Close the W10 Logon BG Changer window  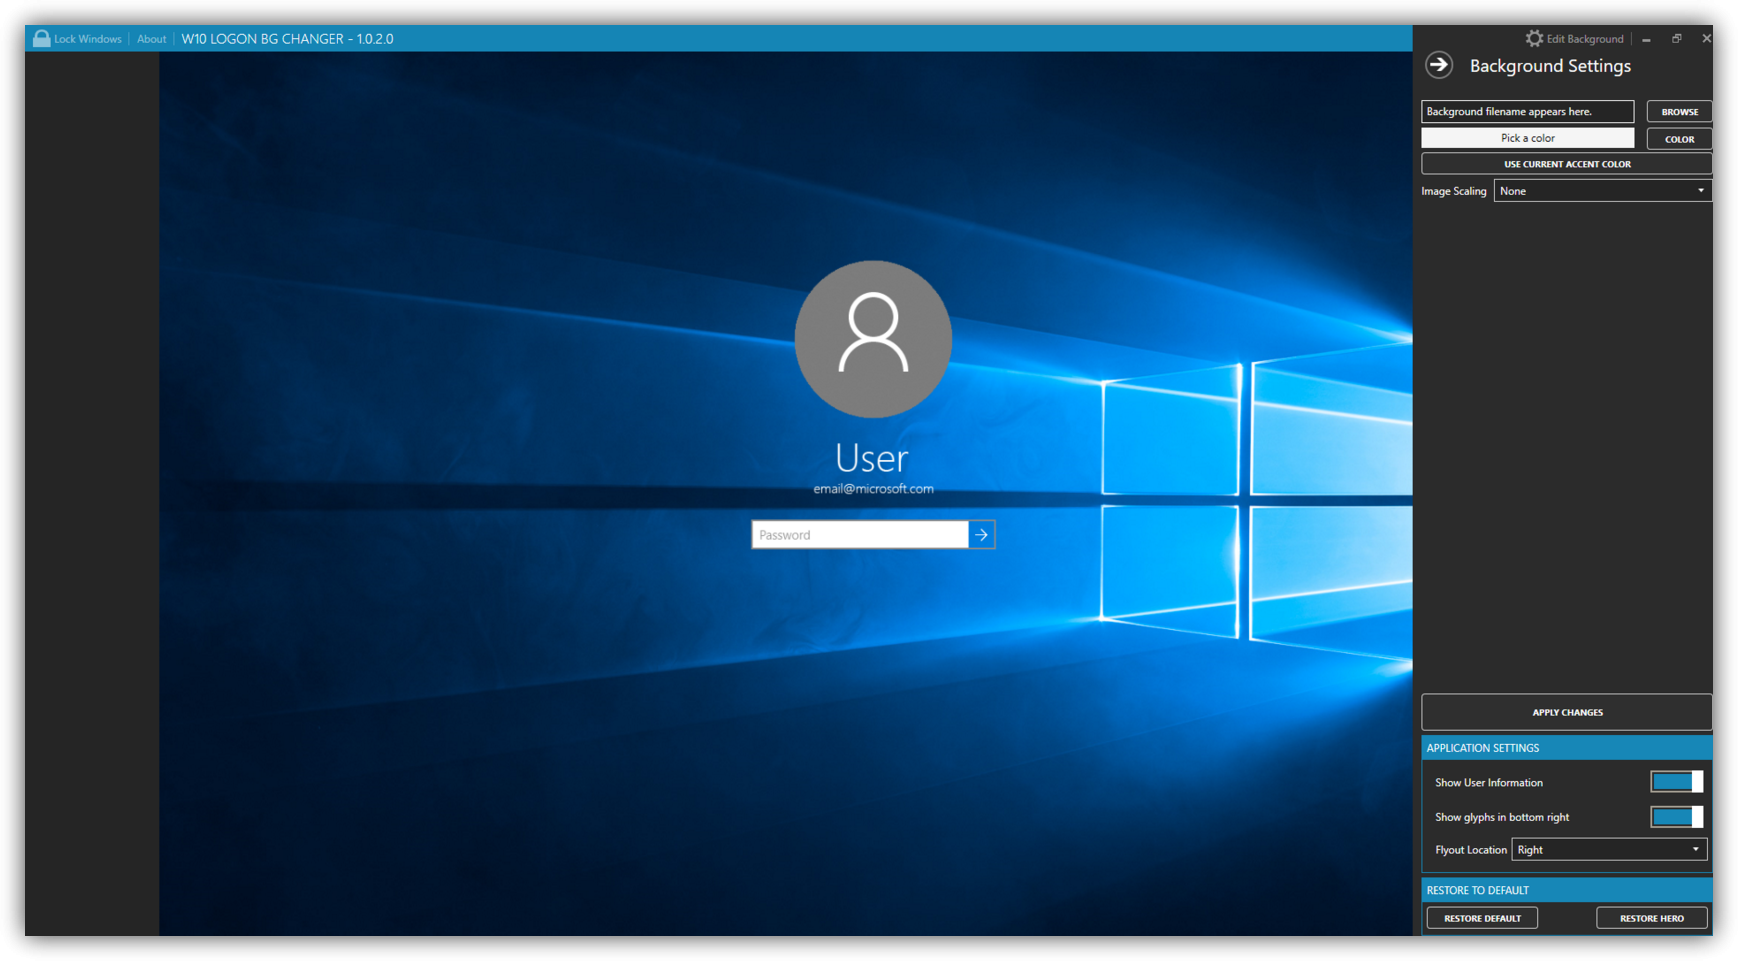point(1706,39)
